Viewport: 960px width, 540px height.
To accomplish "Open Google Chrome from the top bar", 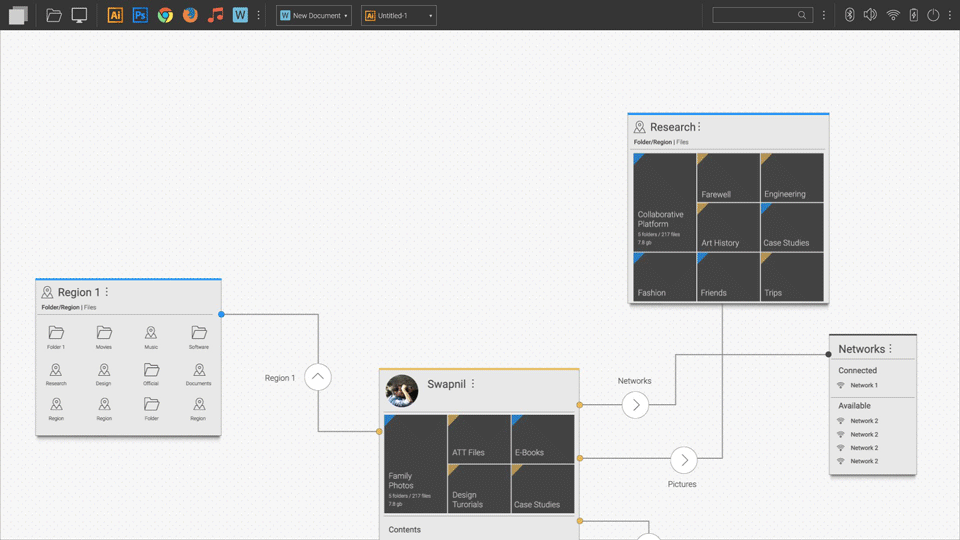I will pos(165,15).
